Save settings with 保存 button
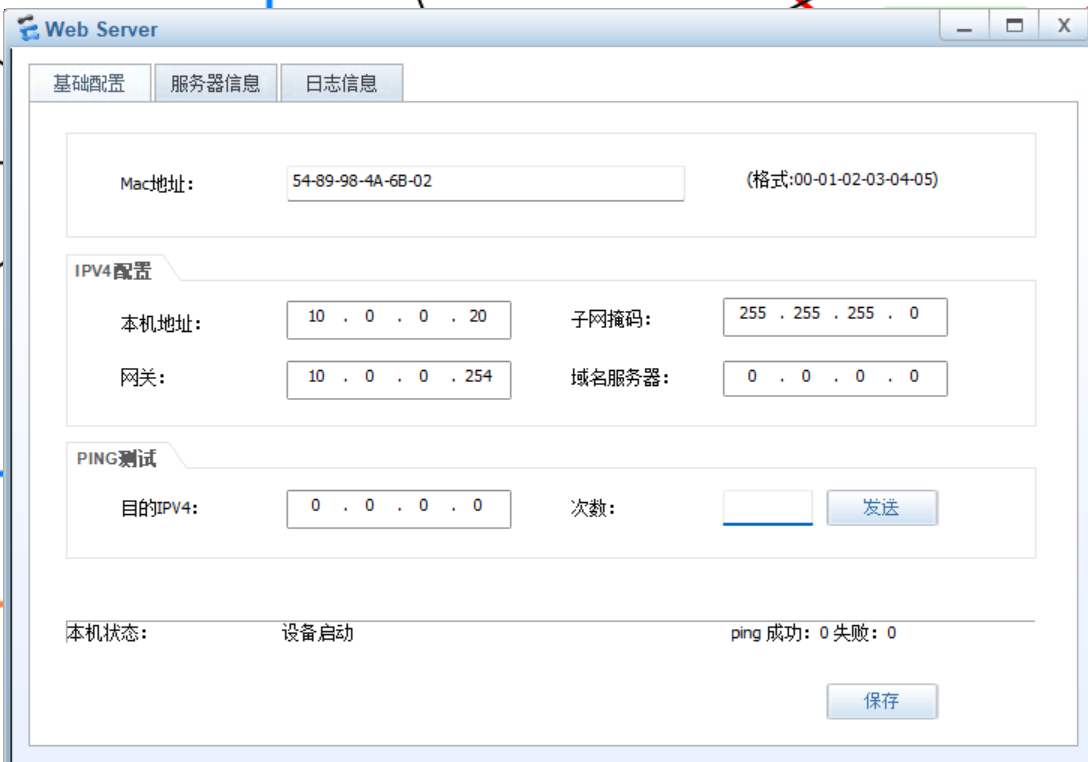 [882, 701]
